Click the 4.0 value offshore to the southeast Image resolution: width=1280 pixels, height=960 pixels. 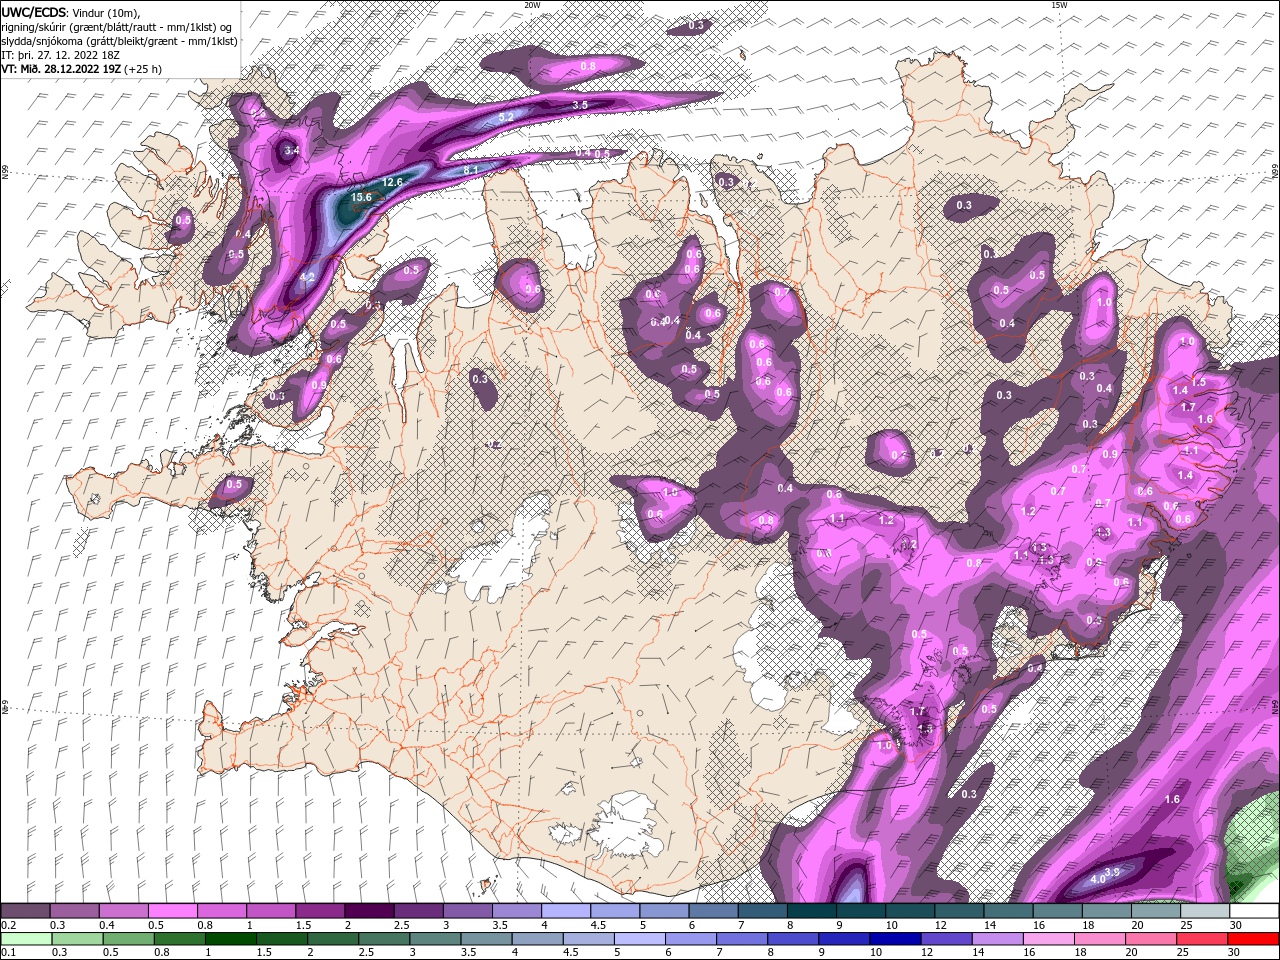(1098, 879)
